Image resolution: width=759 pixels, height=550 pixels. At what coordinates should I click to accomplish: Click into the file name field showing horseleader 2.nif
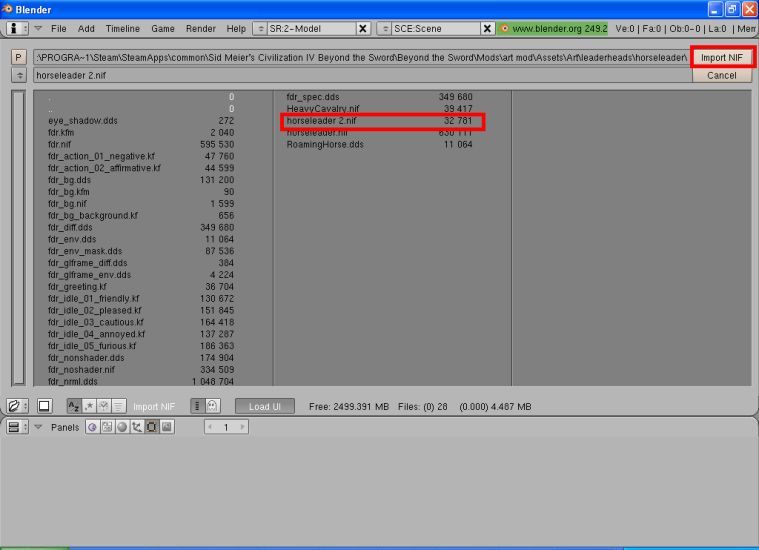coord(362,76)
